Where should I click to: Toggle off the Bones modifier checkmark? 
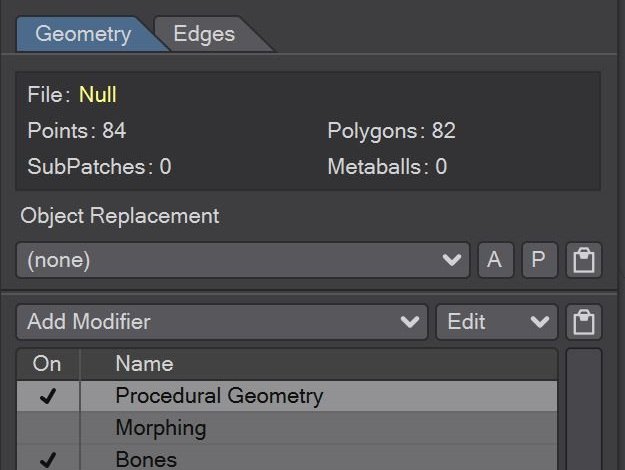48,460
